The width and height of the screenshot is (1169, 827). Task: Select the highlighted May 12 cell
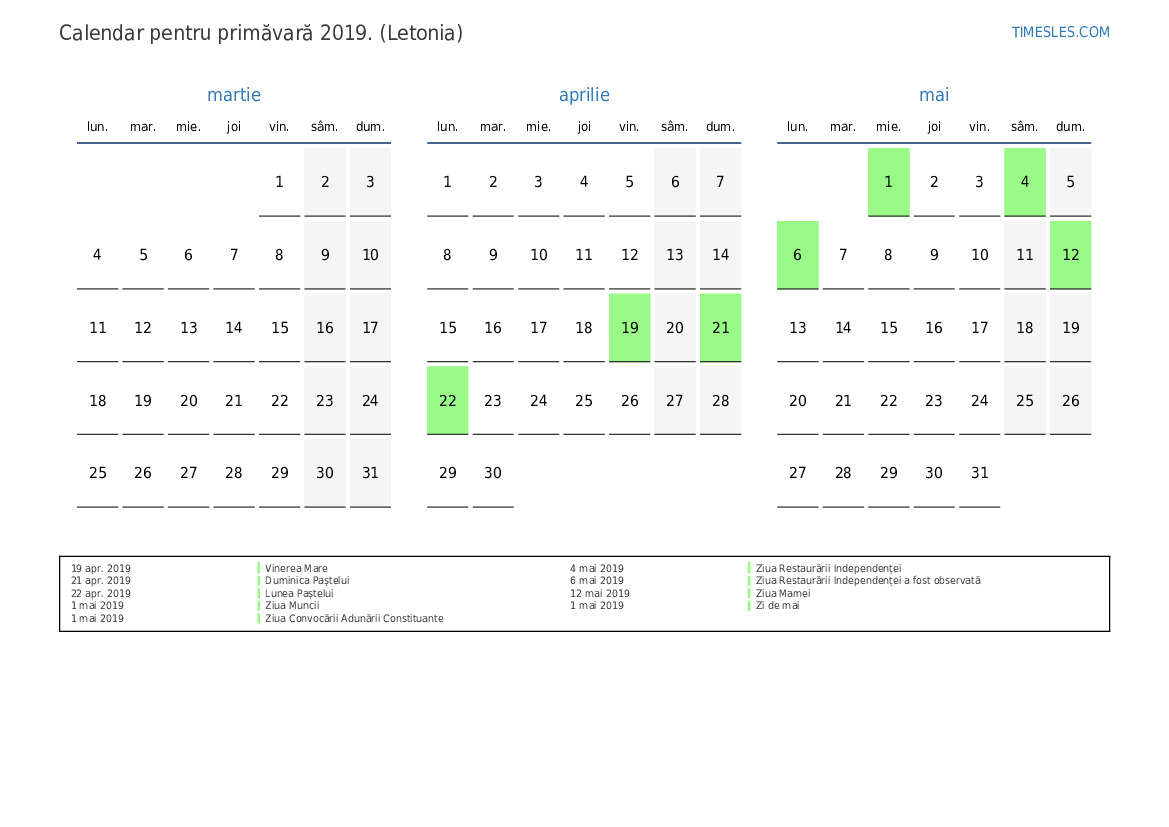click(1070, 255)
